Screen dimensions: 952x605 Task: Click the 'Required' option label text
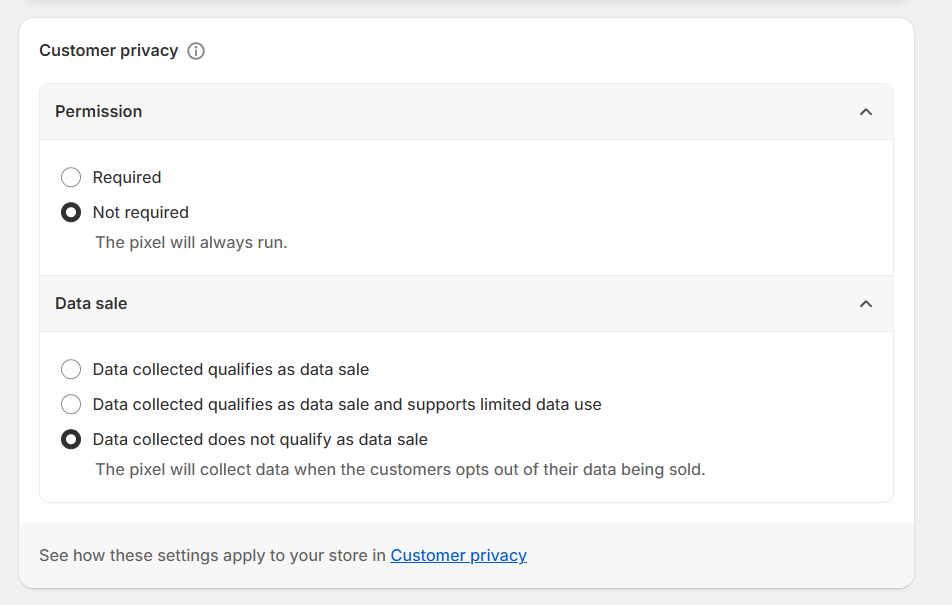pos(127,177)
